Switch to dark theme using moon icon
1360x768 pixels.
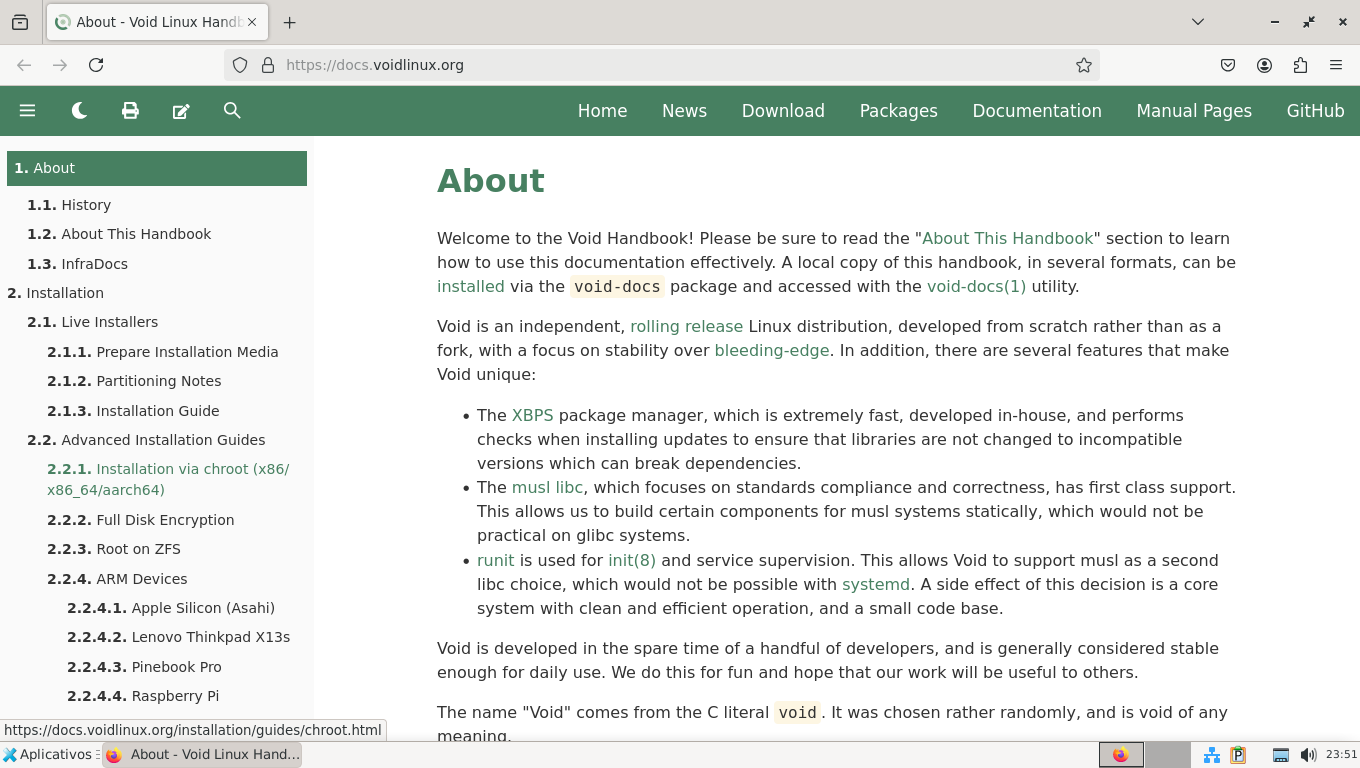[79, 111]
